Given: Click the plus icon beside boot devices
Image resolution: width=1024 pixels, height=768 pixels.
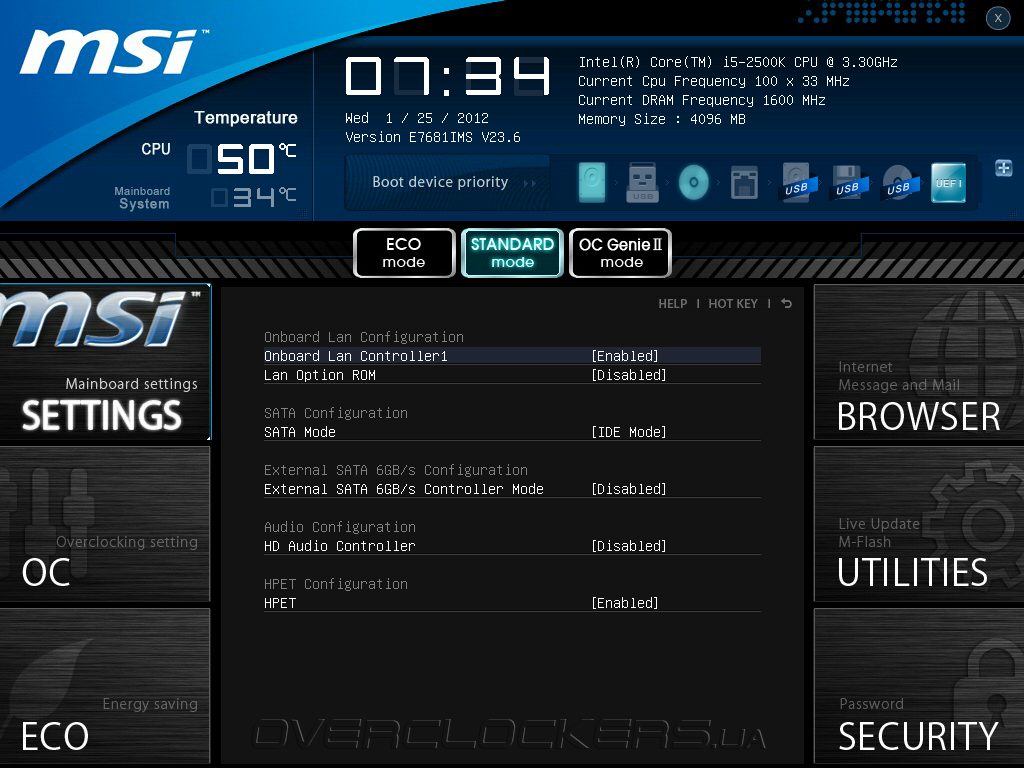Looking at the screenshot, I should (x=1004, y=168).
